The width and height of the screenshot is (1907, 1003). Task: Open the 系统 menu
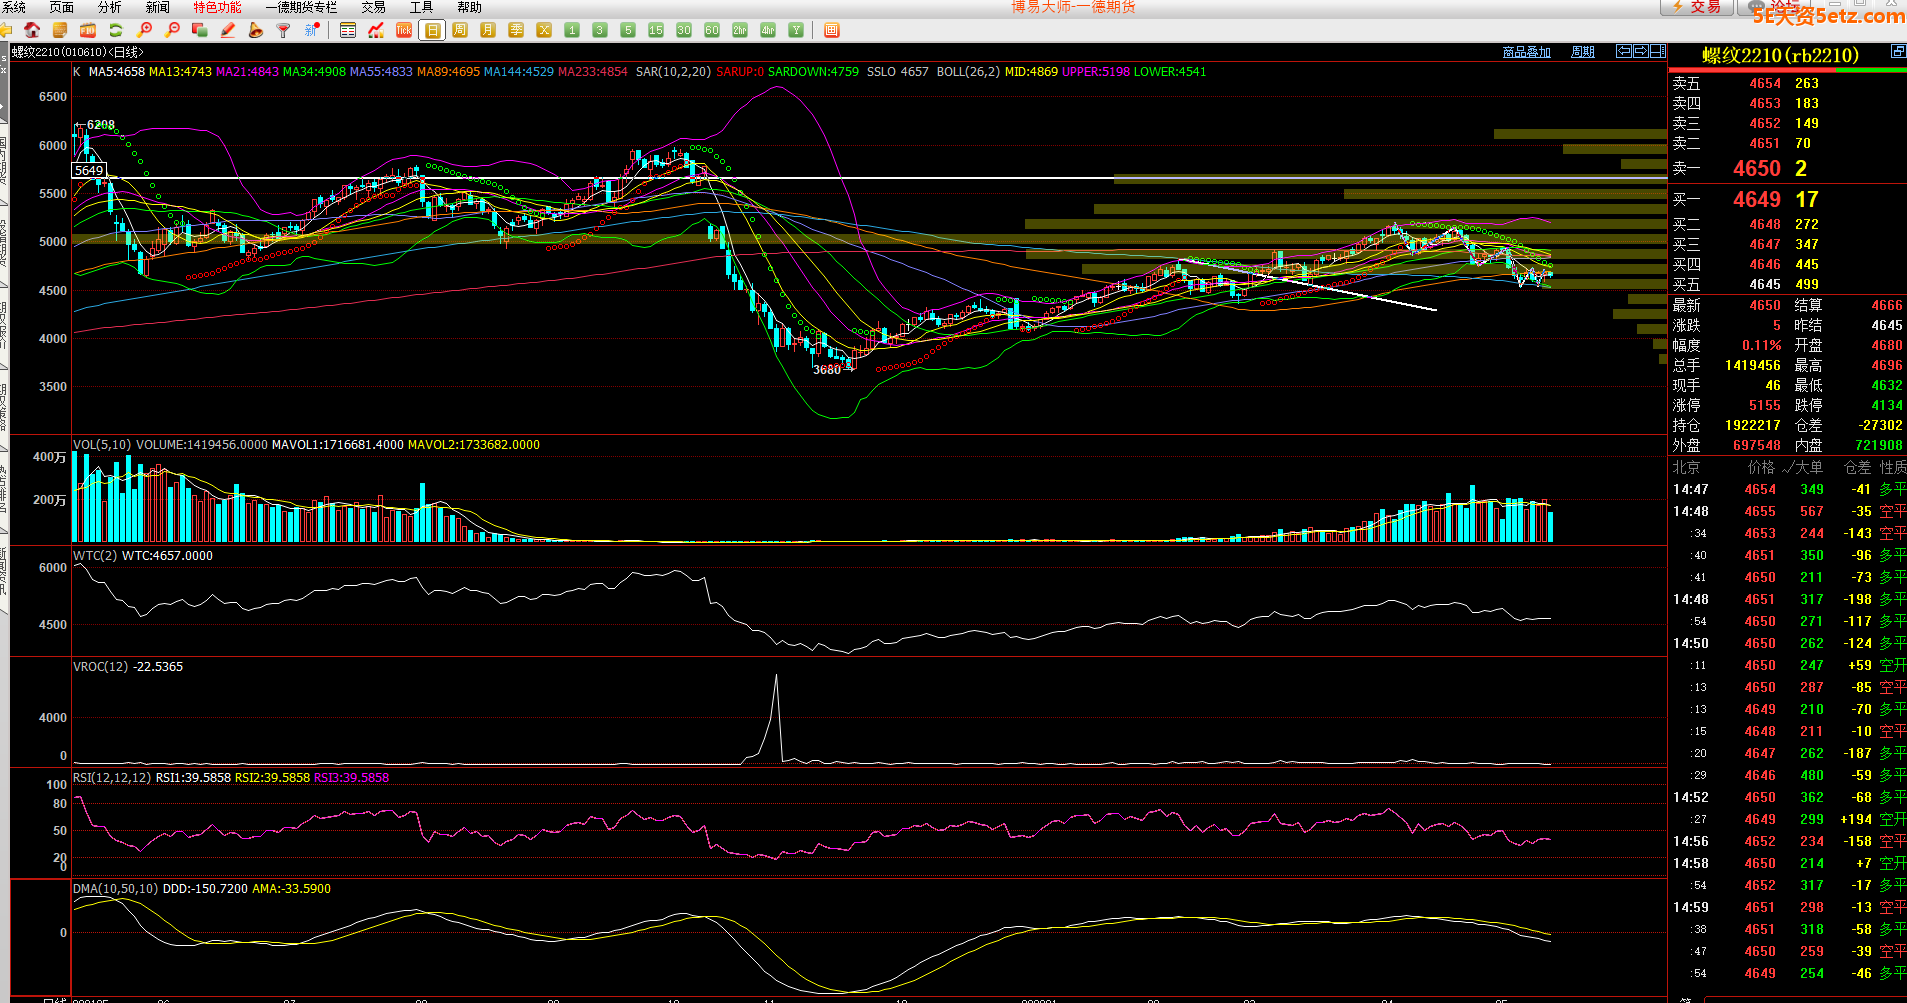[14, 7]
